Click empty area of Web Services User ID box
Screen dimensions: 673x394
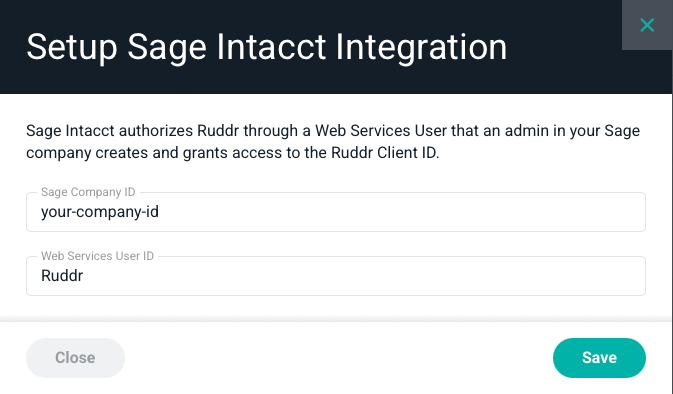365,276
